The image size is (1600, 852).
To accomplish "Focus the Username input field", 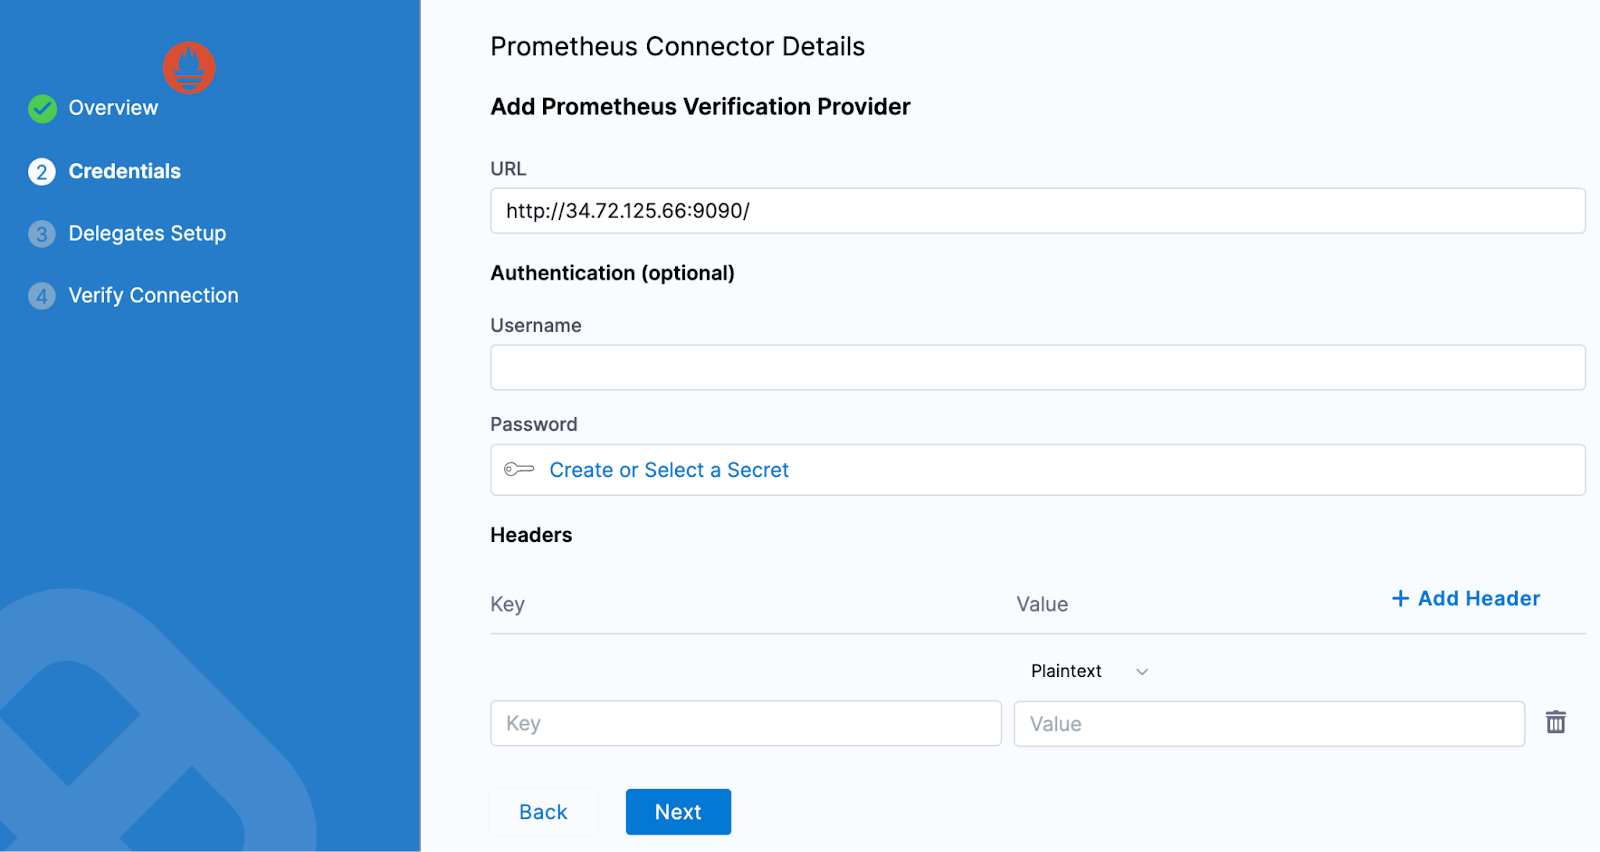I will point(1038,367).
